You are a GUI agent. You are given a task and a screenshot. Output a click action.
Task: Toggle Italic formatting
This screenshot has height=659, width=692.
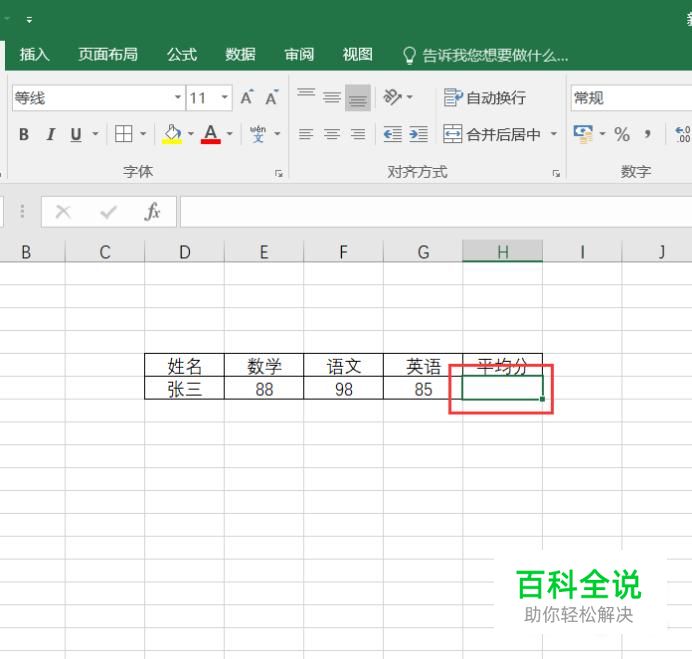click(x=51, y=134)
